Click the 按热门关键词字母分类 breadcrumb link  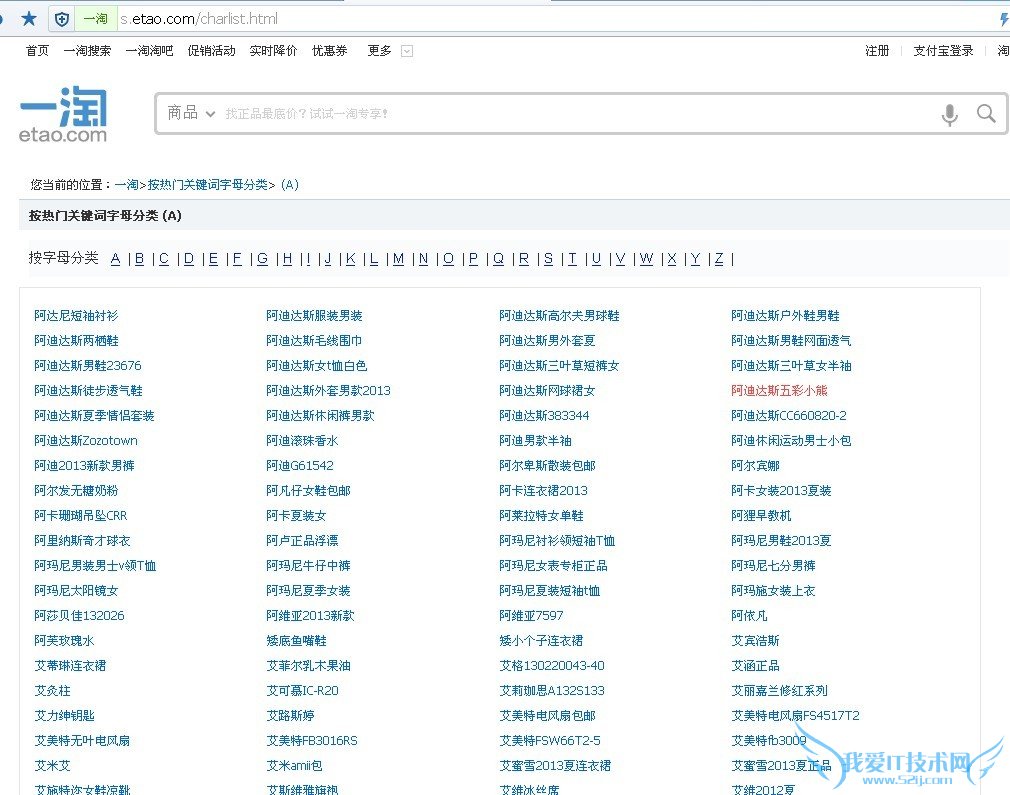coord(207,184)
